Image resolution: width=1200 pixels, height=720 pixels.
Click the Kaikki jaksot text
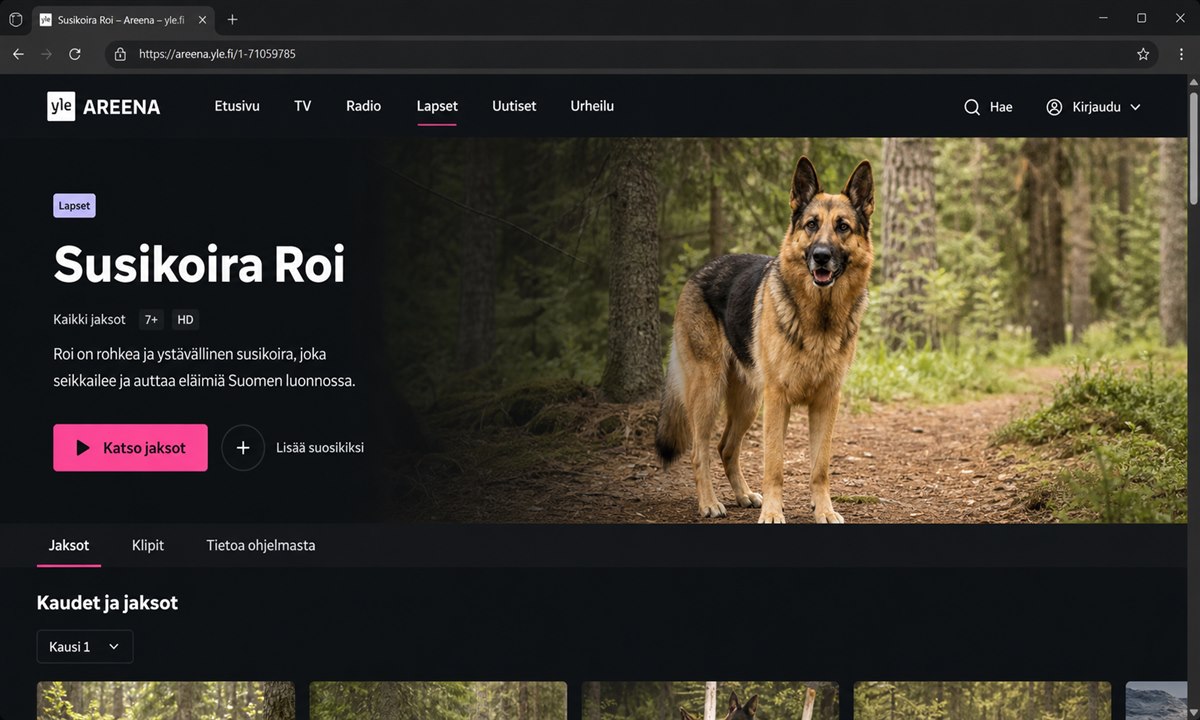(90, 320)
